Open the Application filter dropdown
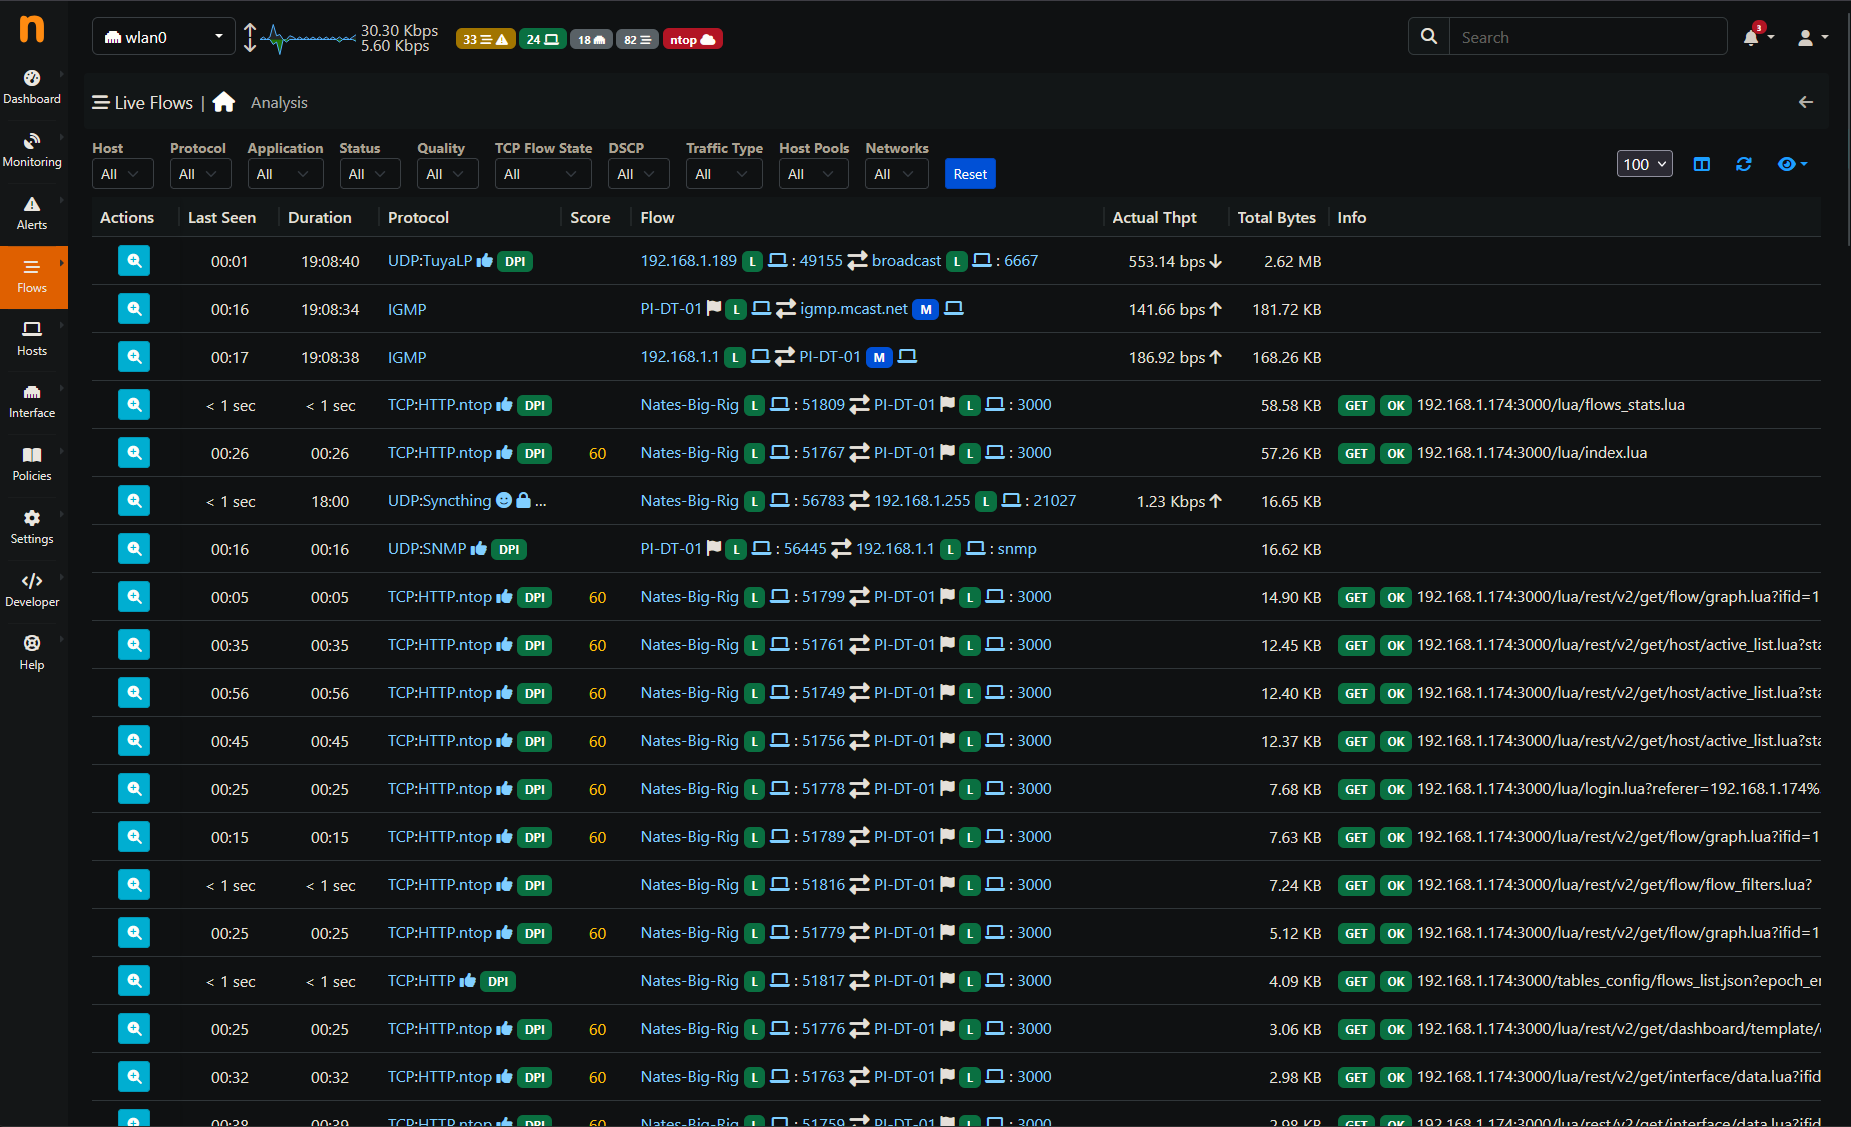The width and height of the screenshot is (1851, 1127). (x=284, y=174)
